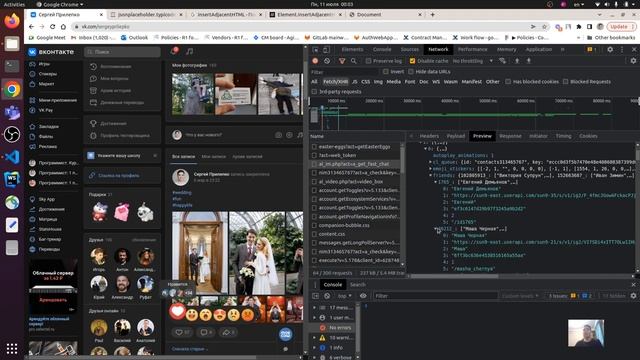
Task: Filter requests by Fetch/XHR type
Action: pos(336,82)
